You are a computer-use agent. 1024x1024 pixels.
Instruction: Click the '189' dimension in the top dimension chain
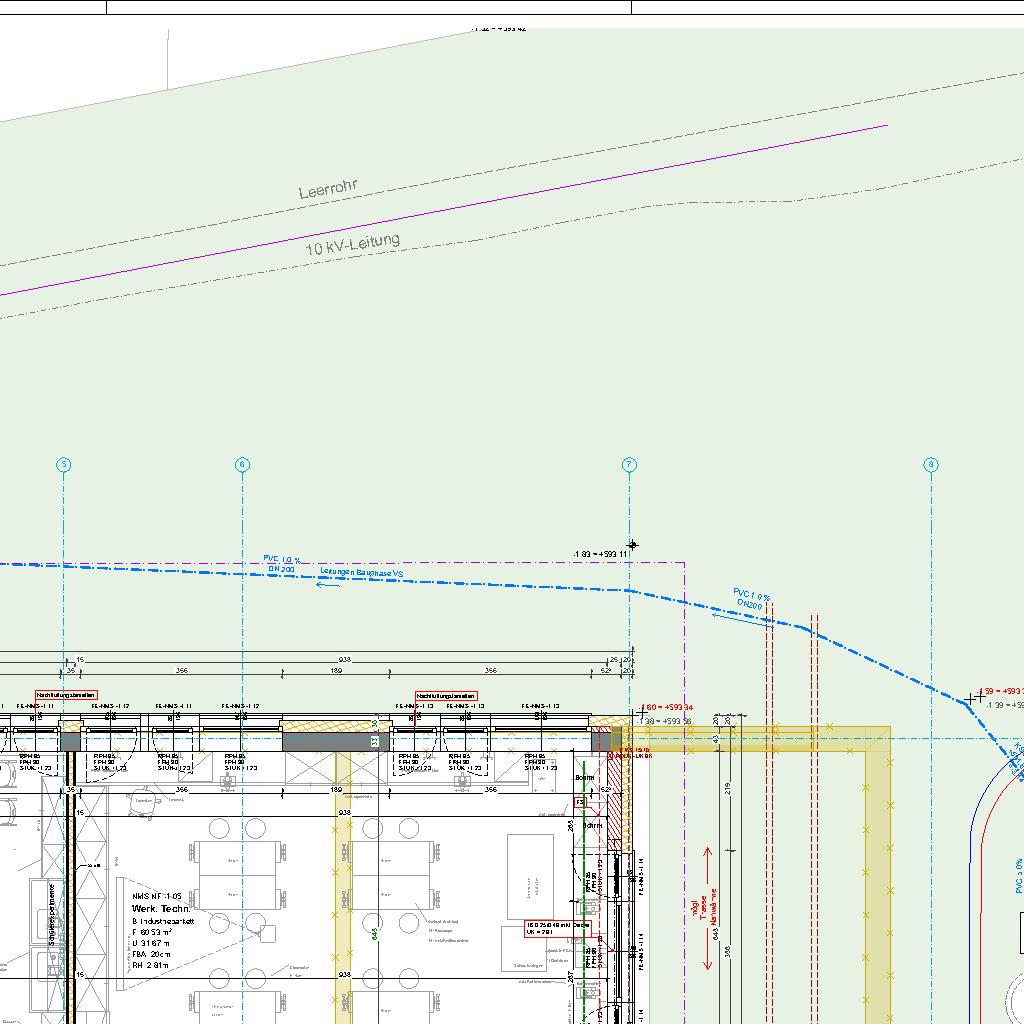pyautogui.click(x=336, y=671)
